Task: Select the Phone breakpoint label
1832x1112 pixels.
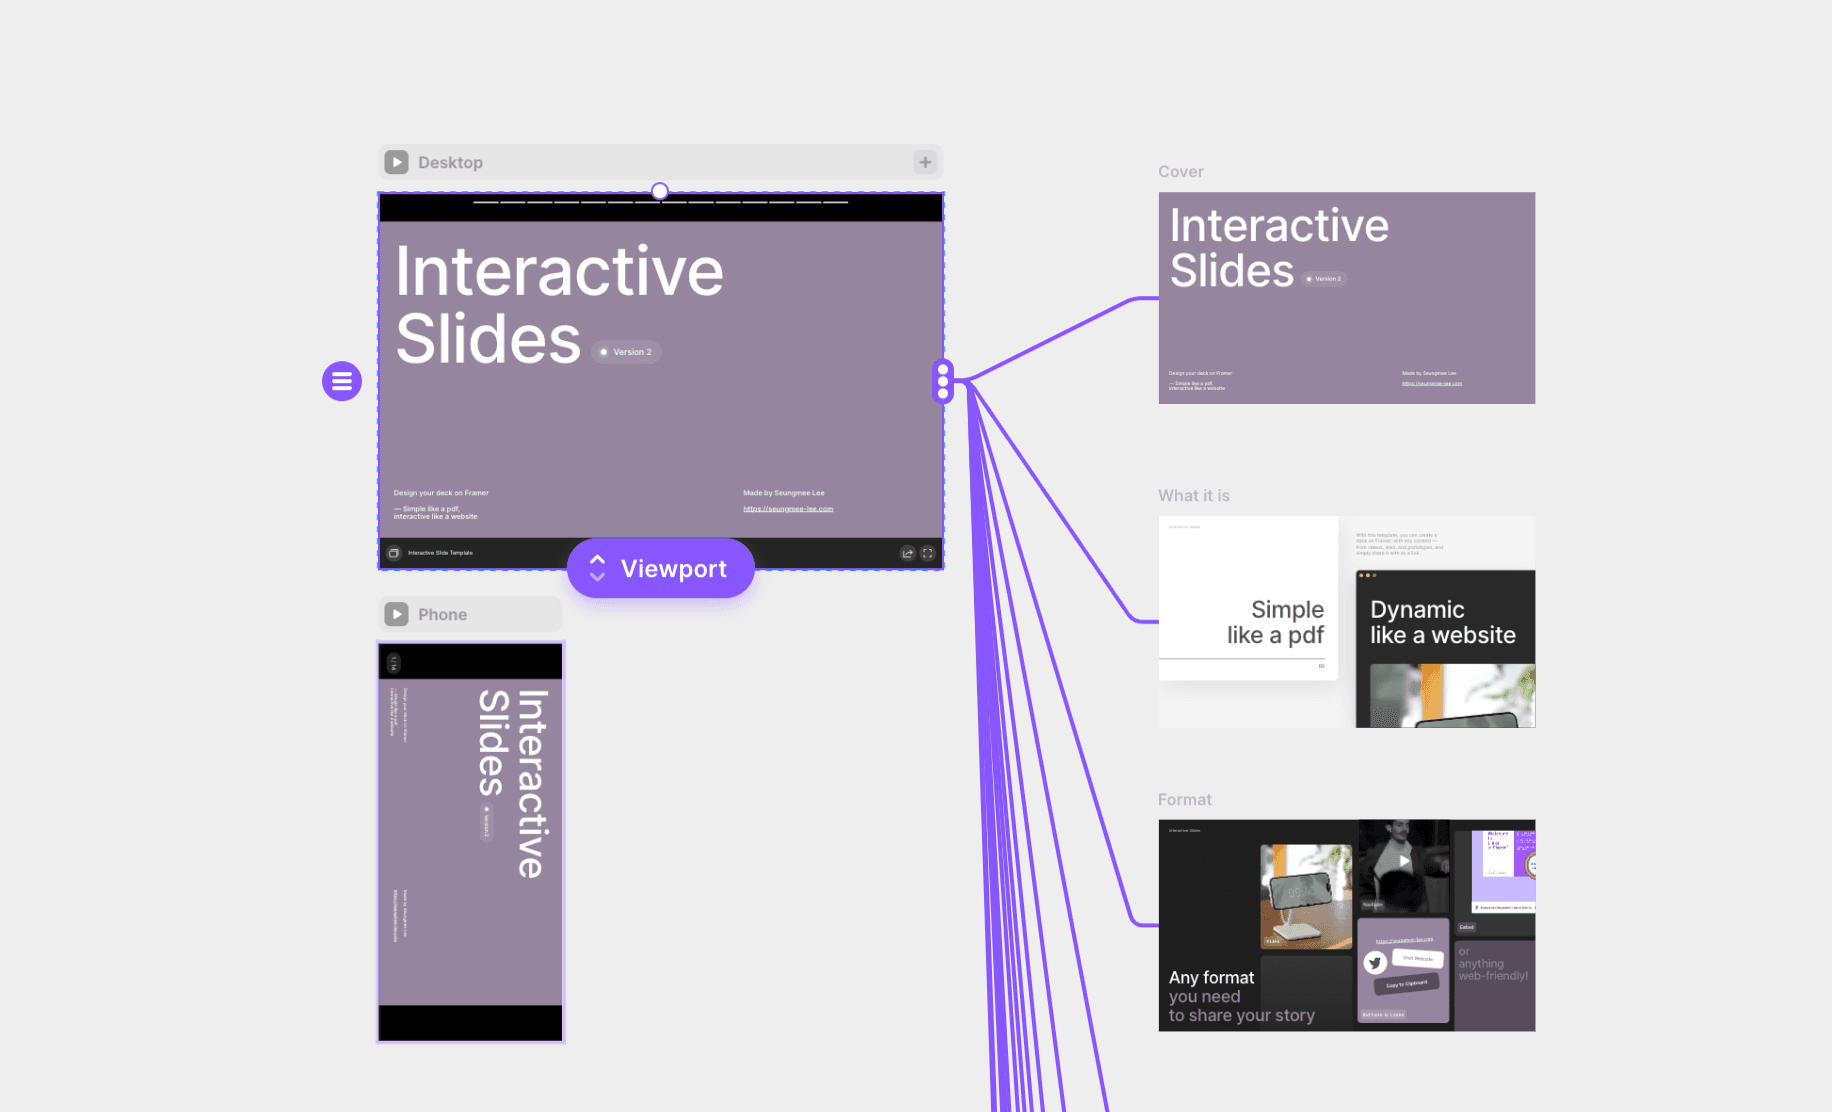Action: (x=442, y=614)
